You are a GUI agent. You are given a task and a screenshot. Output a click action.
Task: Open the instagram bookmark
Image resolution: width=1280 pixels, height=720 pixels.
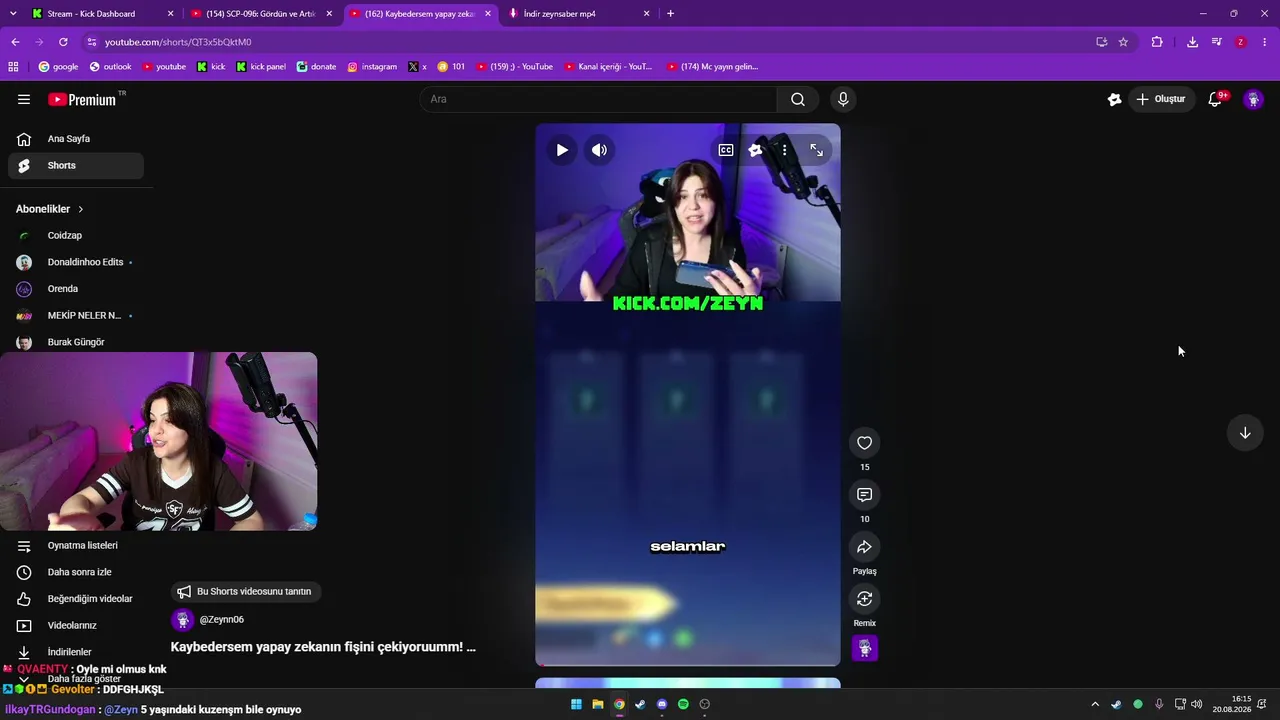tap(372, 67)
